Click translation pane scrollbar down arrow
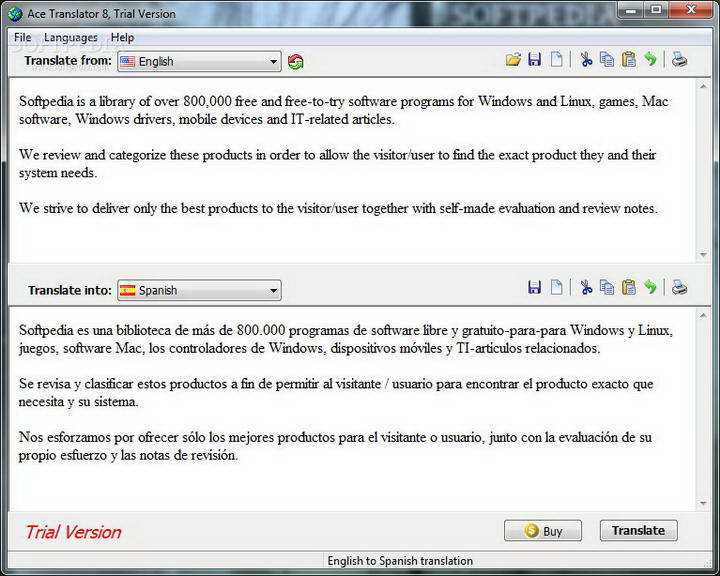Viewport: 720px width, 576px height. pyautogui.click(x=703, y=503)
